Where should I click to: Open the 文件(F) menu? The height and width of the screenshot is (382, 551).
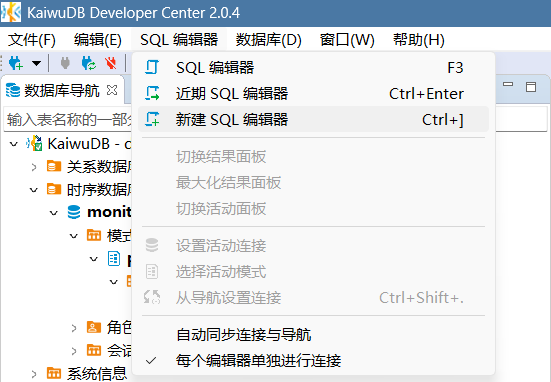tap(32, 39)
